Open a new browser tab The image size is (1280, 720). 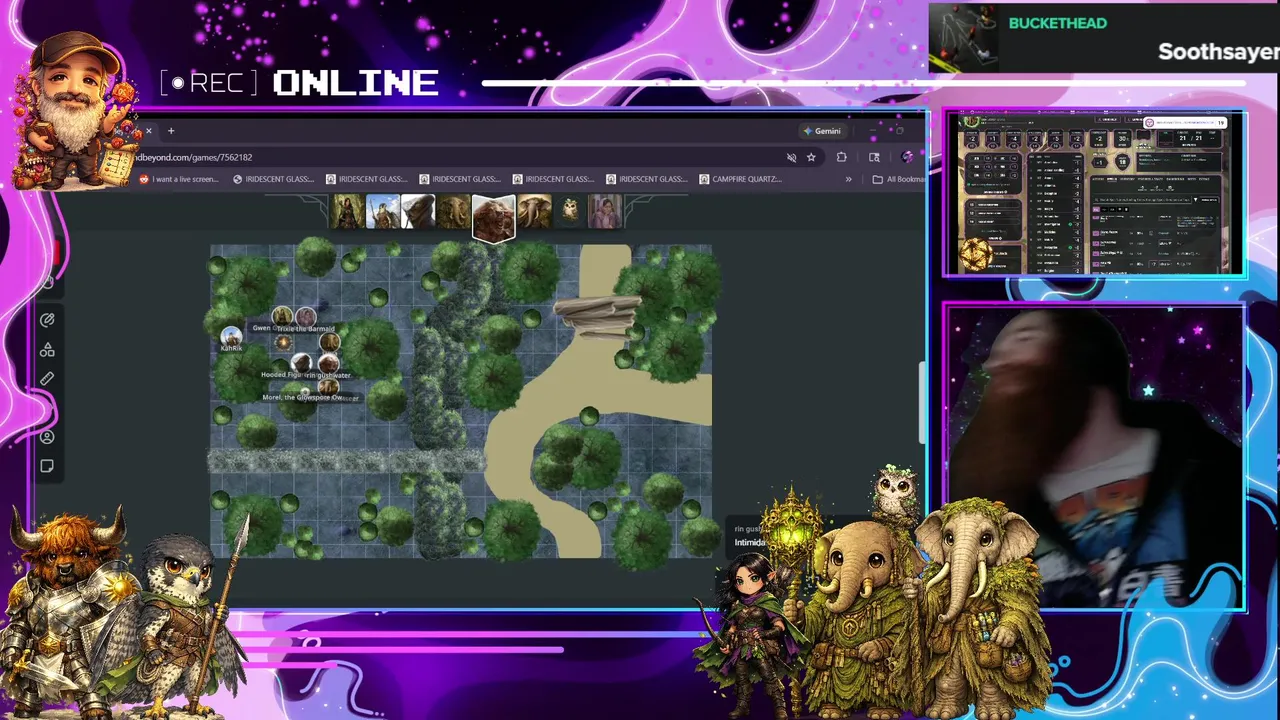(171, 131)
